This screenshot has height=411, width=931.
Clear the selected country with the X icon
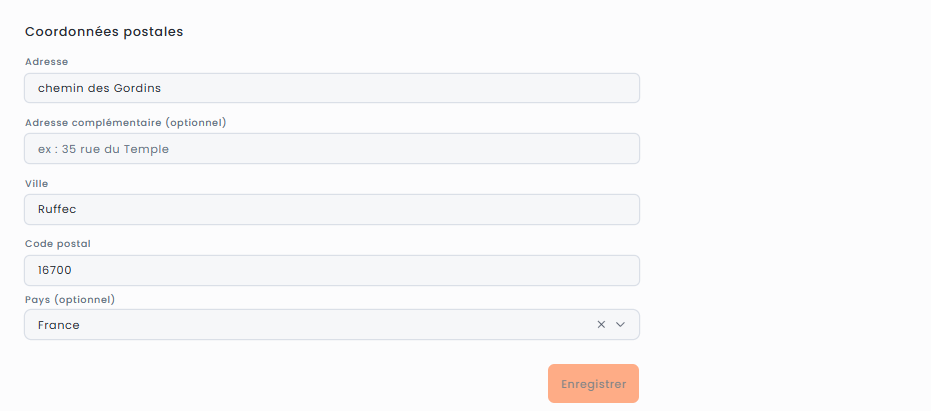tap(601, 325)
